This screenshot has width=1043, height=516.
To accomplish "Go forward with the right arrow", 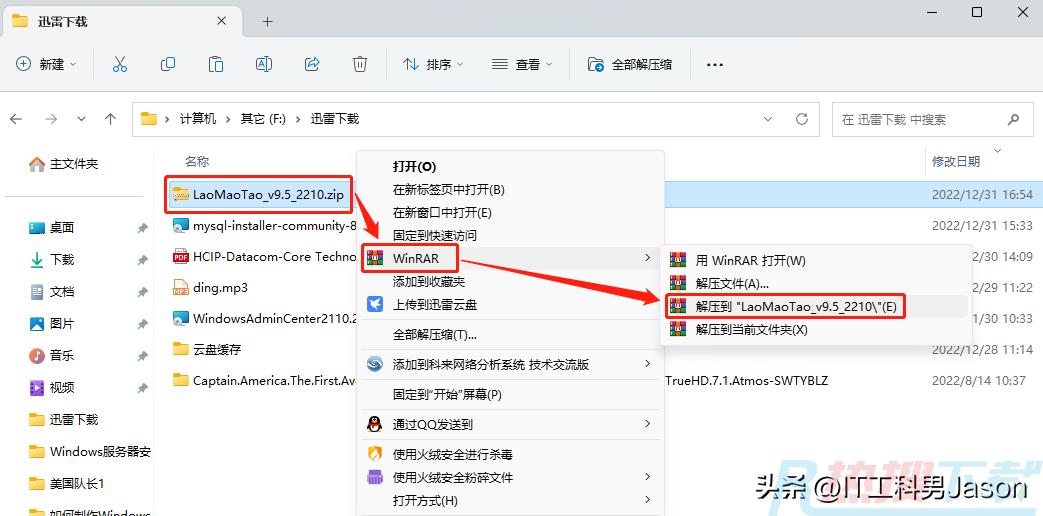I will coord(51,119).
